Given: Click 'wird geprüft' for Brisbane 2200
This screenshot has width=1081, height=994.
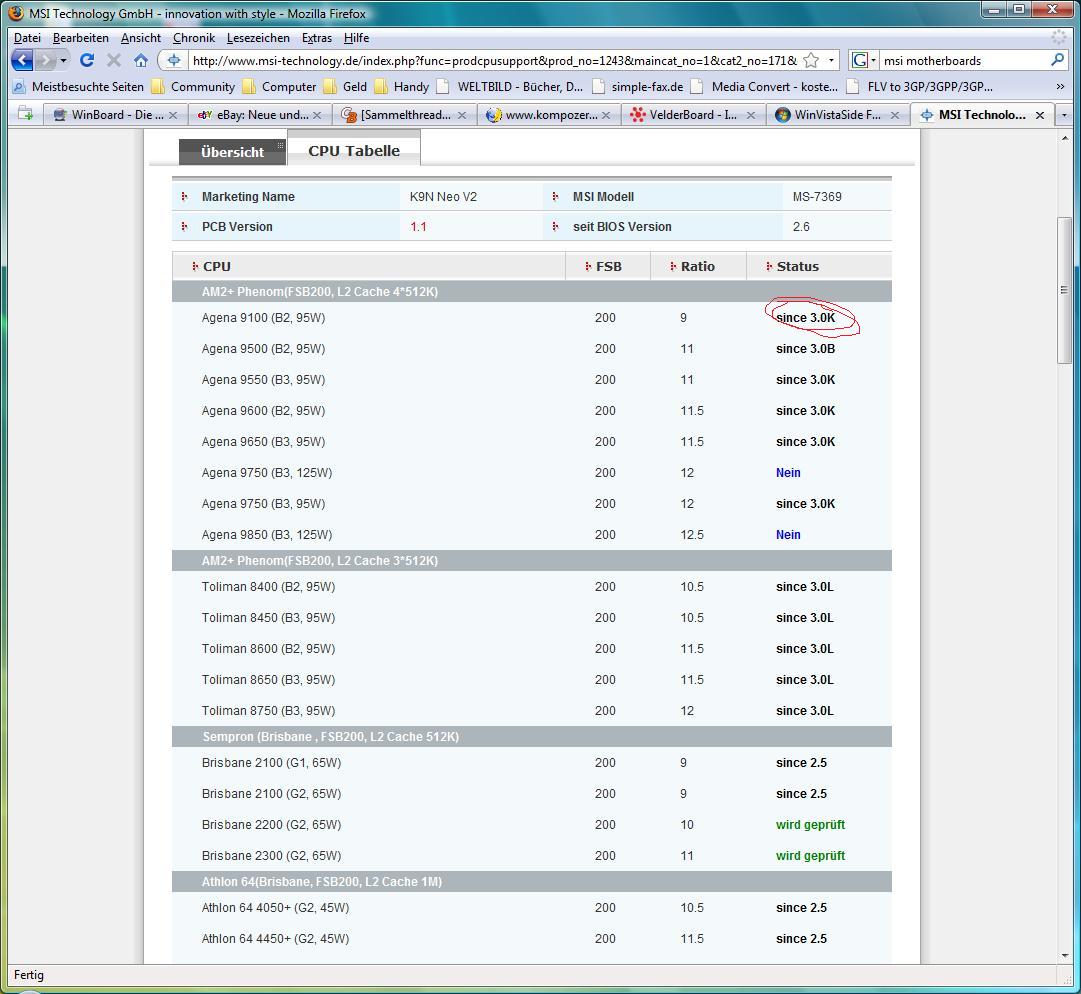Looking at the screenshot, I should [810, 824].
